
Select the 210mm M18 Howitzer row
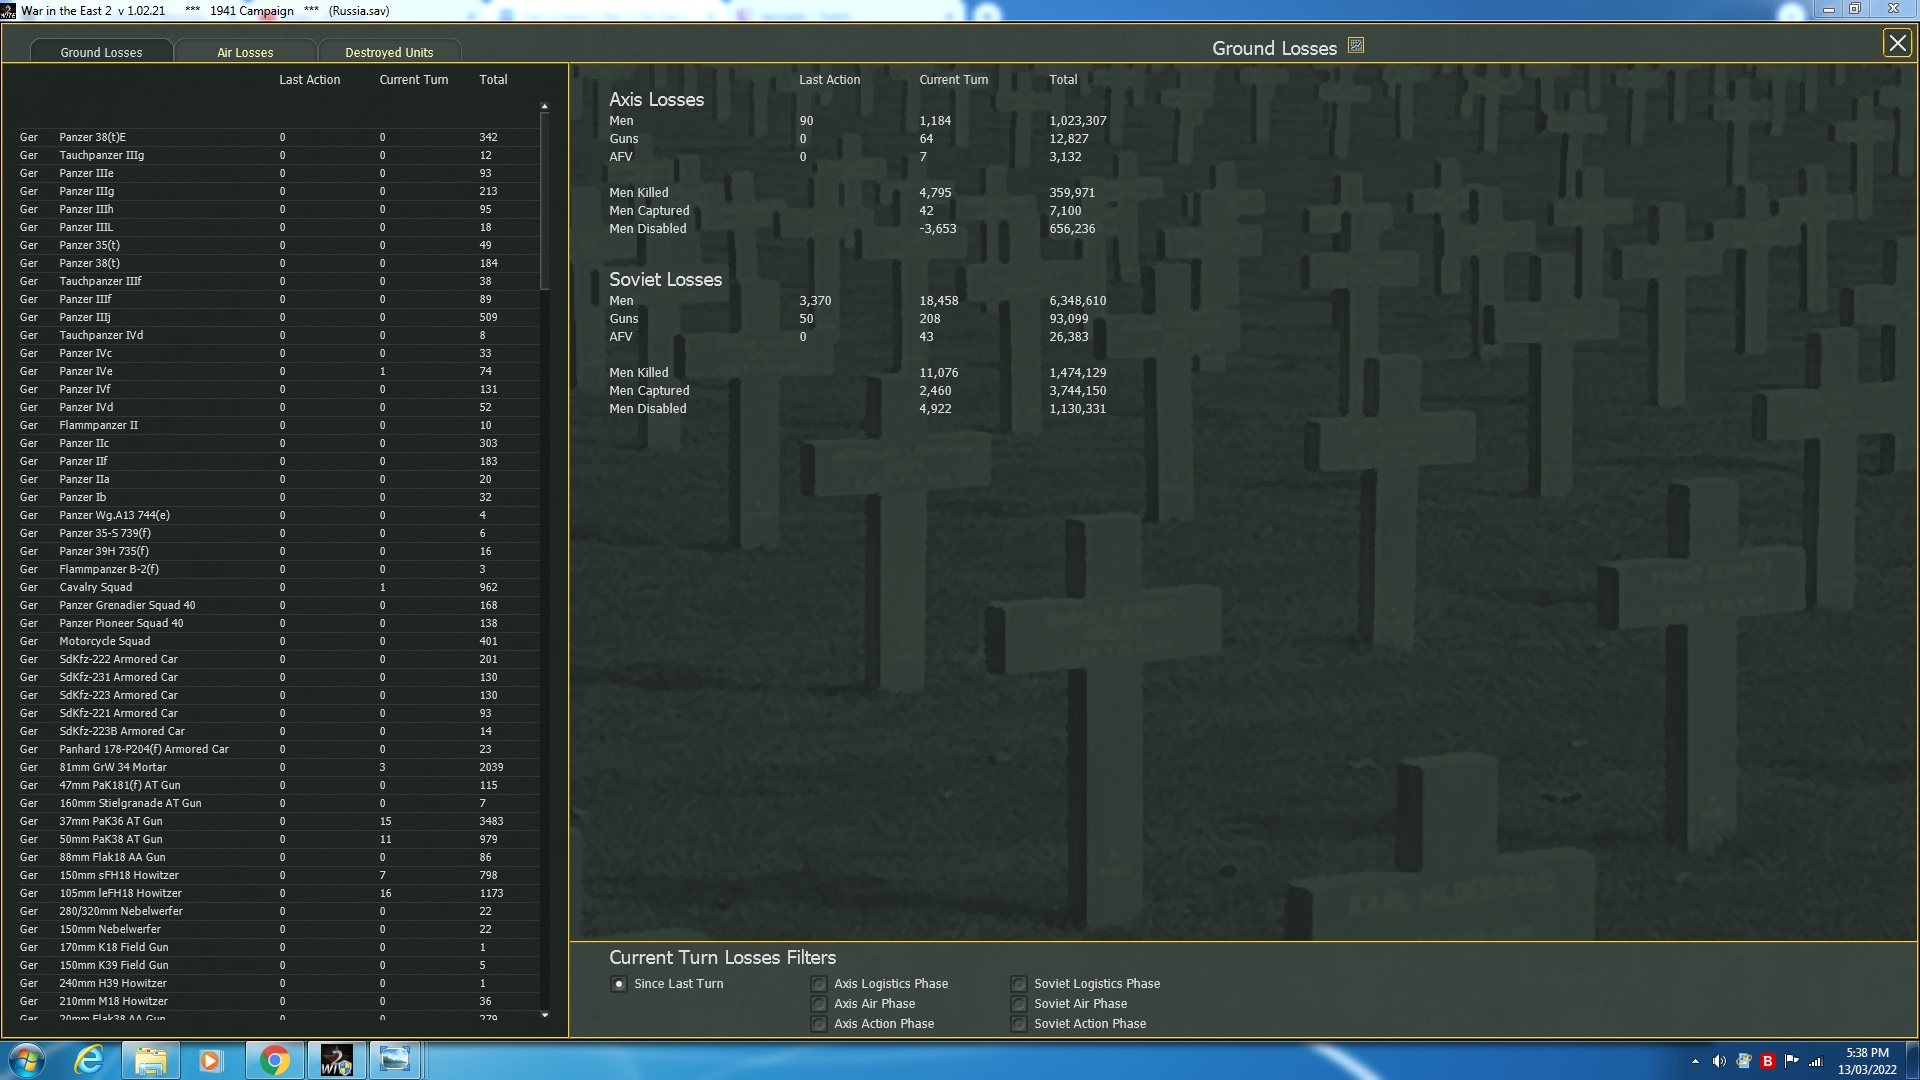click(278, 1001)
